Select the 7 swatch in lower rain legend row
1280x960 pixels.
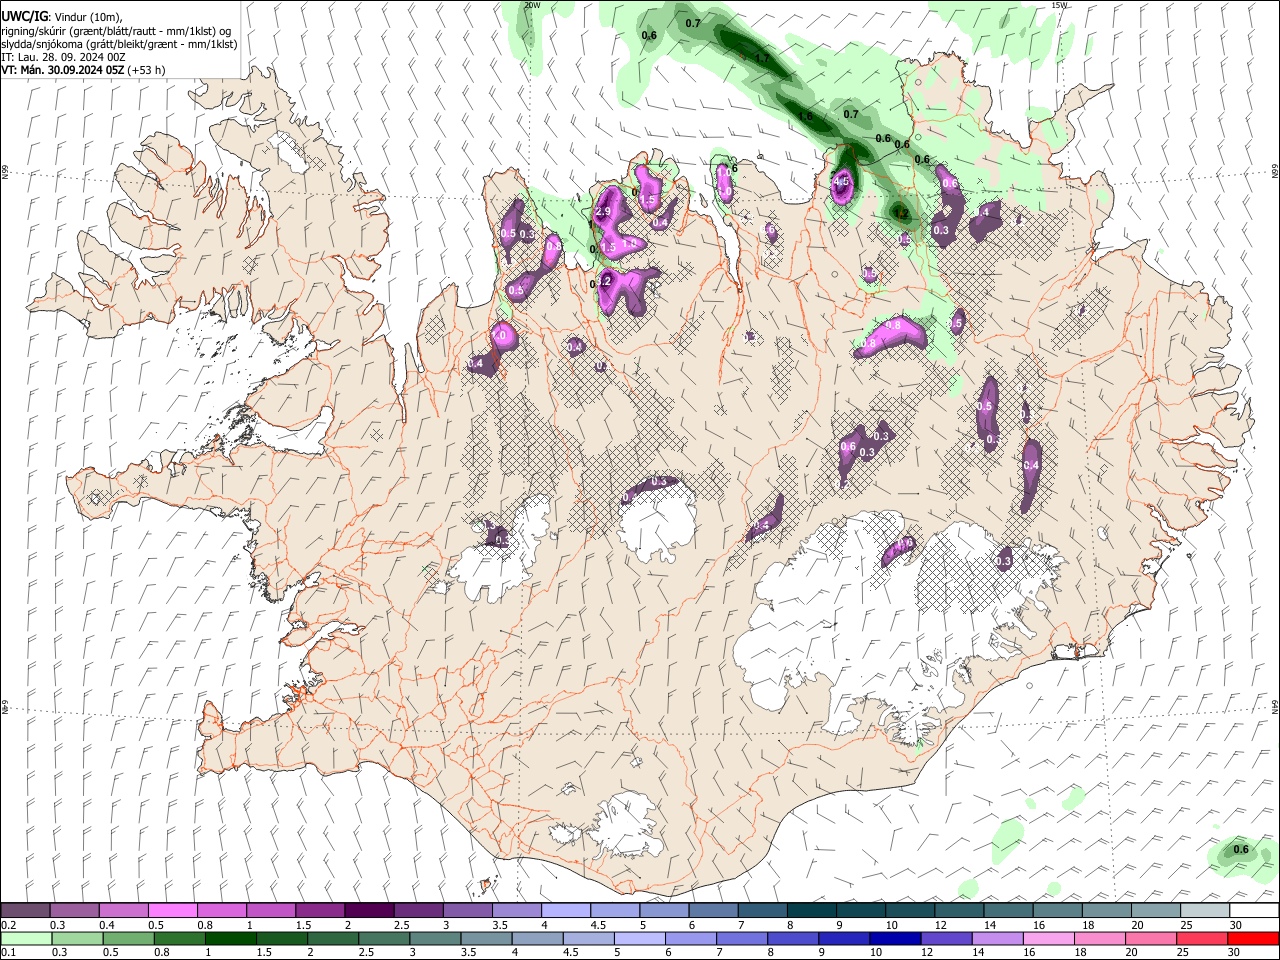(x=741, y=938)
